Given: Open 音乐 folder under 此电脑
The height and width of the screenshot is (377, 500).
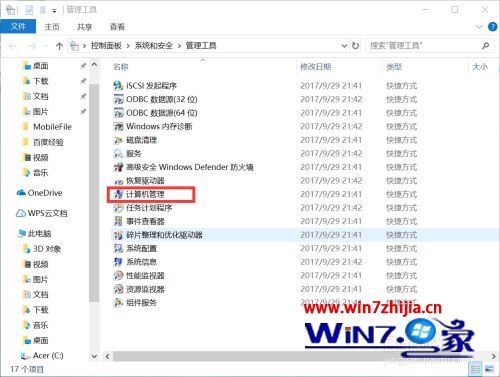Looking at the screenshot, I should click(x=35, y=325).
